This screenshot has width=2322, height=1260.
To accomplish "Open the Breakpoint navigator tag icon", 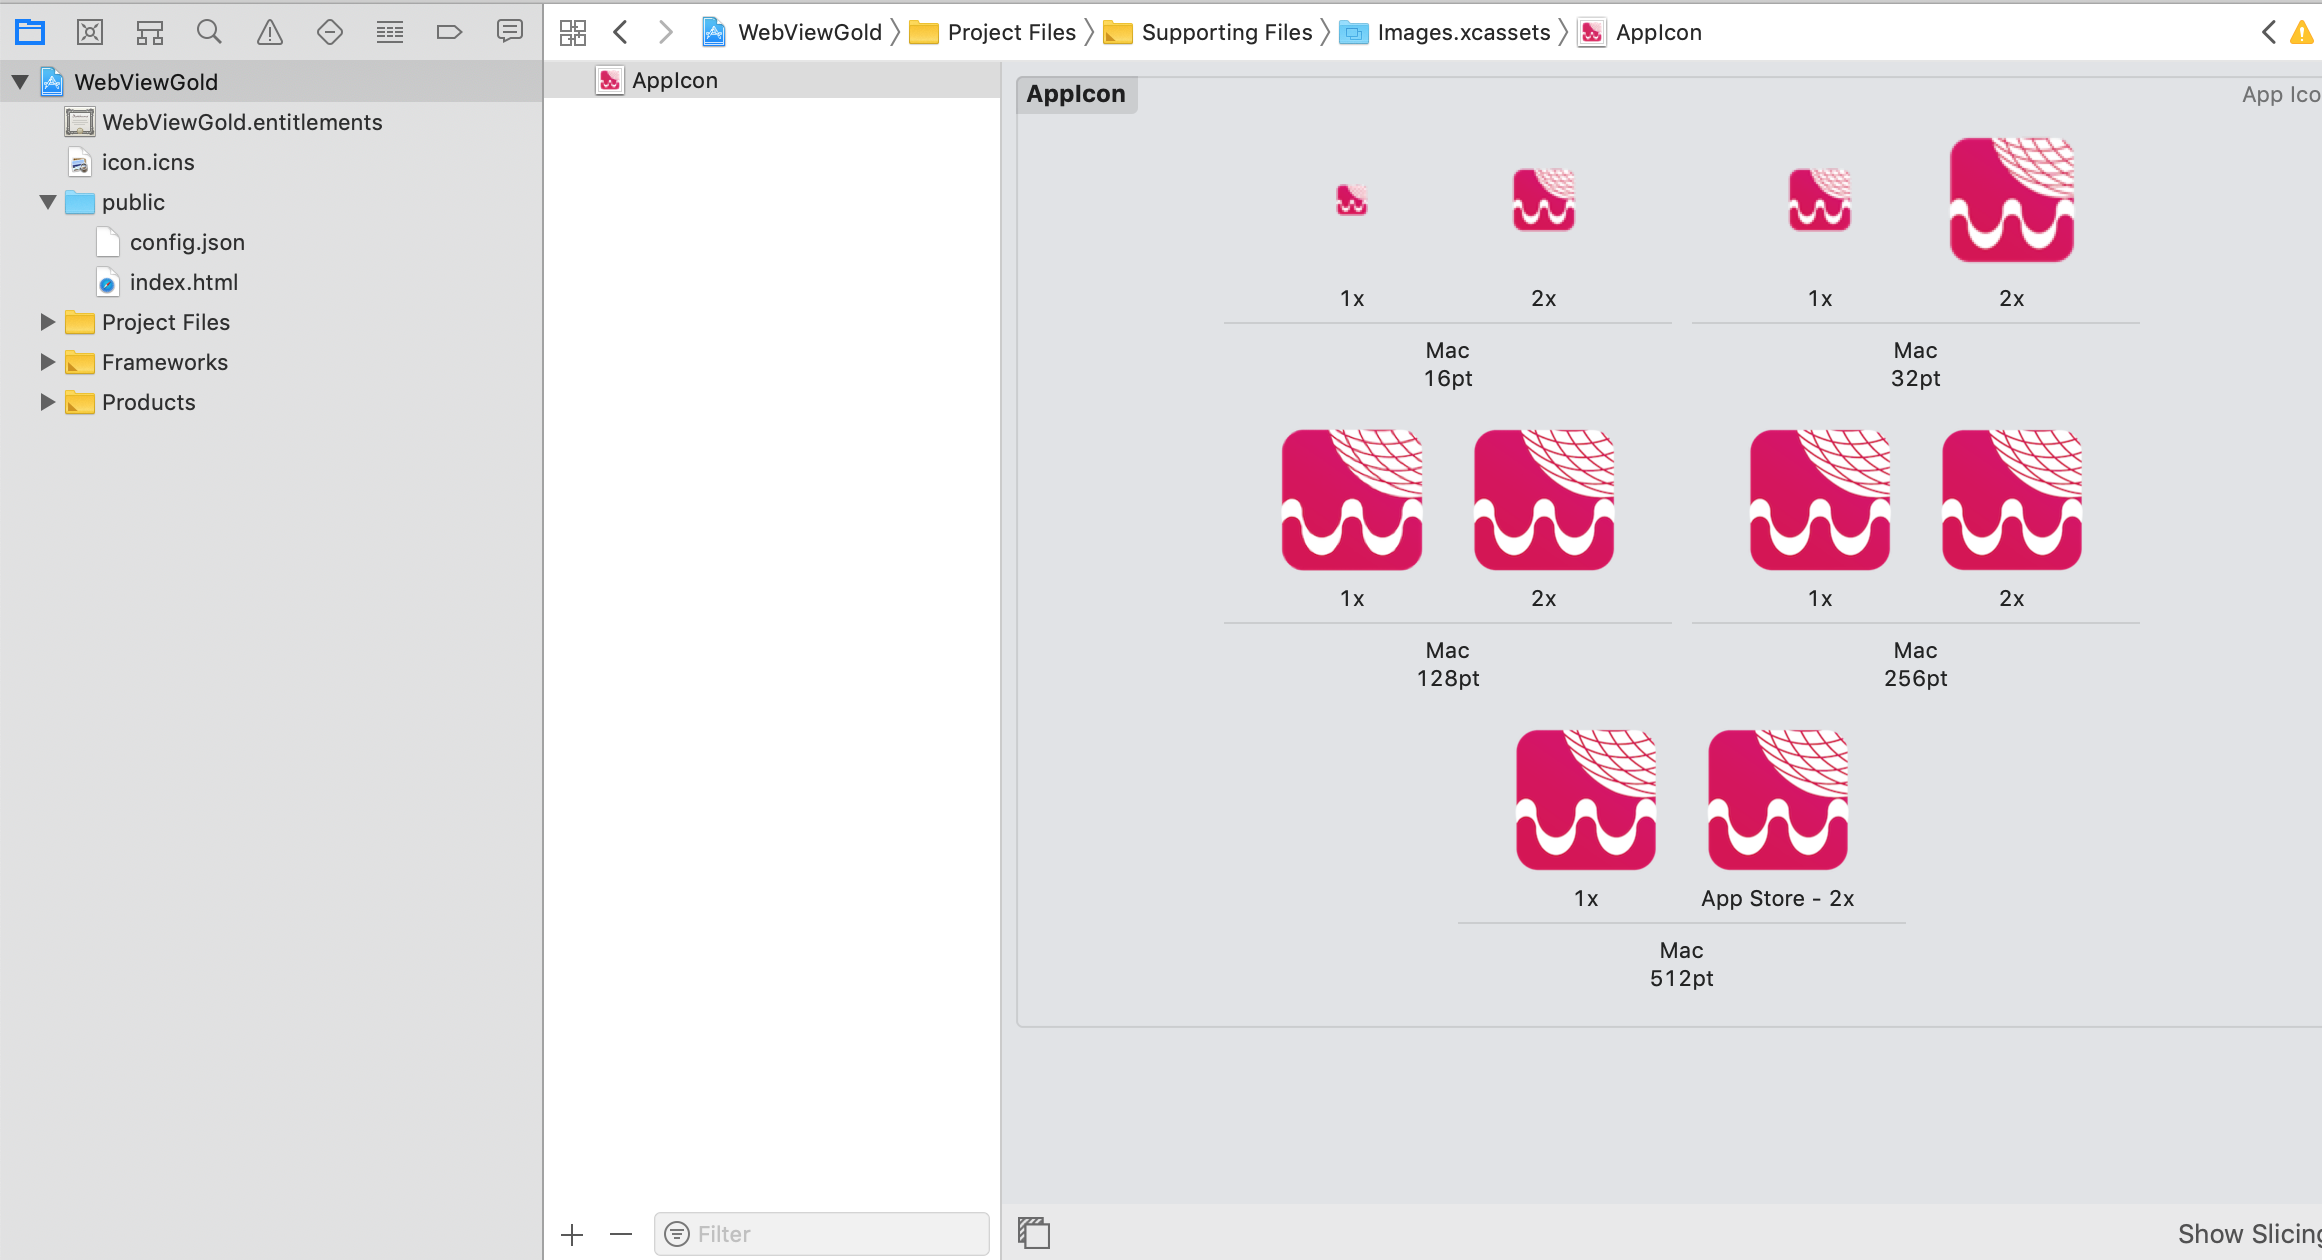I will pyautogui.click(x=450, y=32).
